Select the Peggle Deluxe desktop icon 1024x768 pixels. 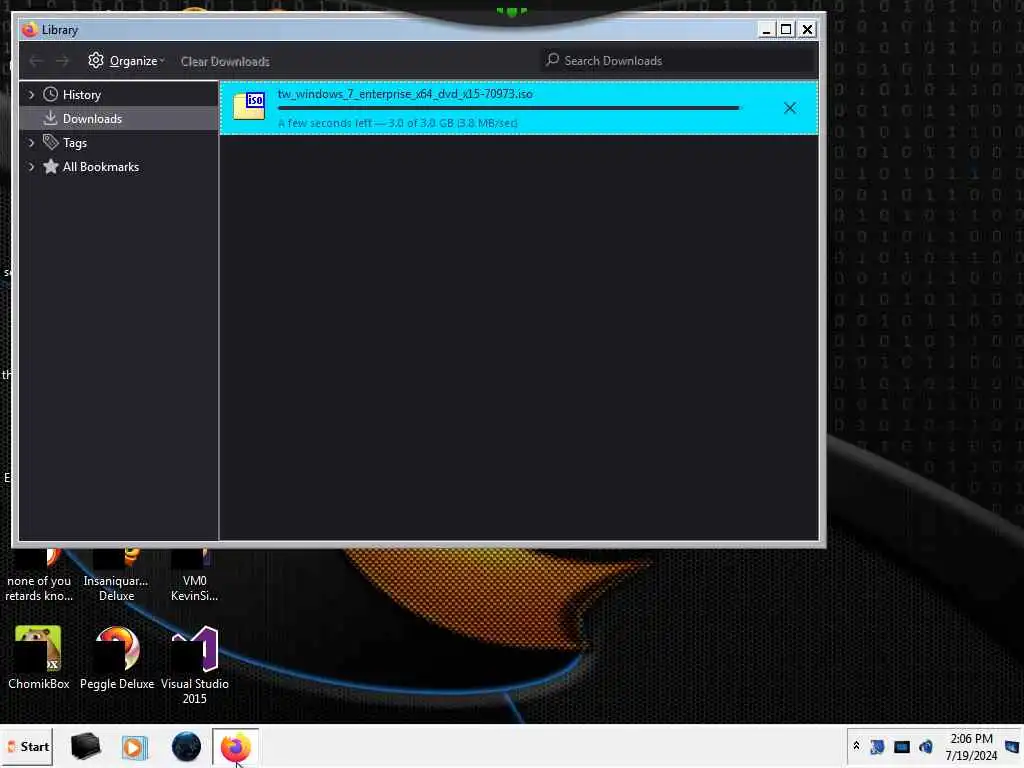(x=117, y=658)
